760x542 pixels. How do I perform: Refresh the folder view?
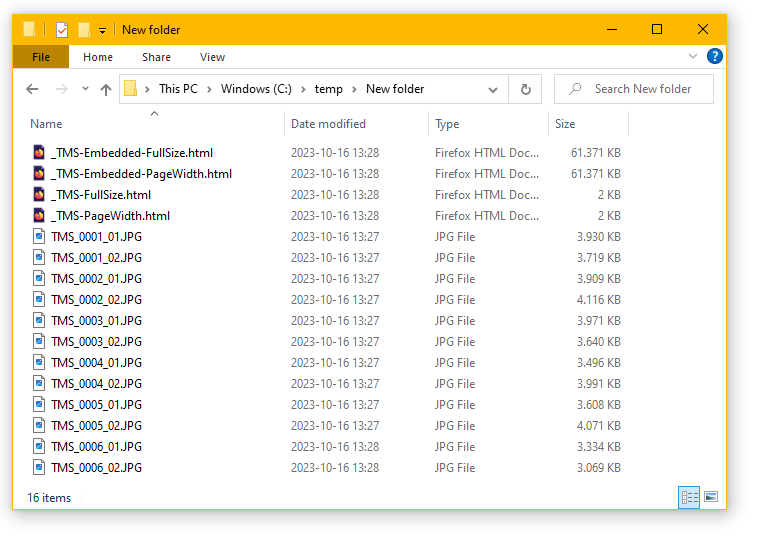(x=525, y=90)
